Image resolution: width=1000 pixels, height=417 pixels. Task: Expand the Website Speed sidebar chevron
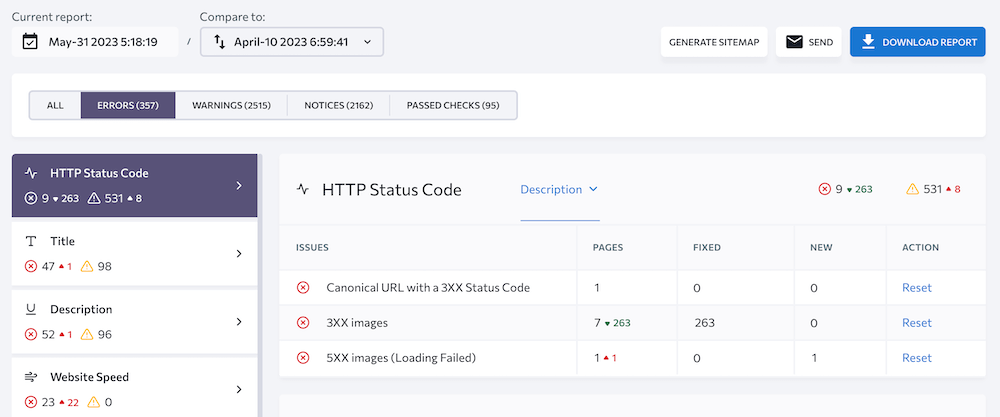click(x=238, y=389)
